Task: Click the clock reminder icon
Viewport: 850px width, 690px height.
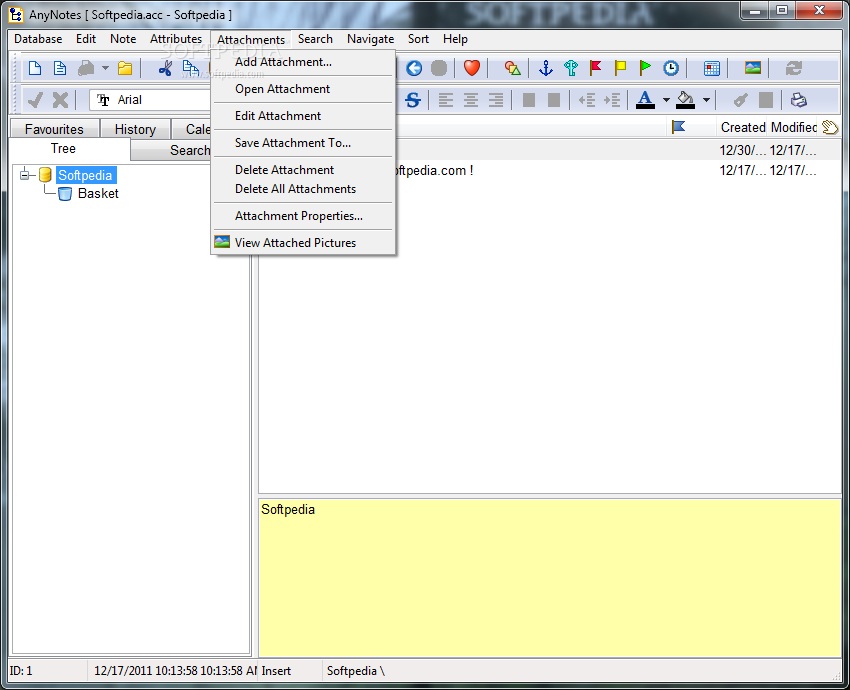Action: pos(671,68)
